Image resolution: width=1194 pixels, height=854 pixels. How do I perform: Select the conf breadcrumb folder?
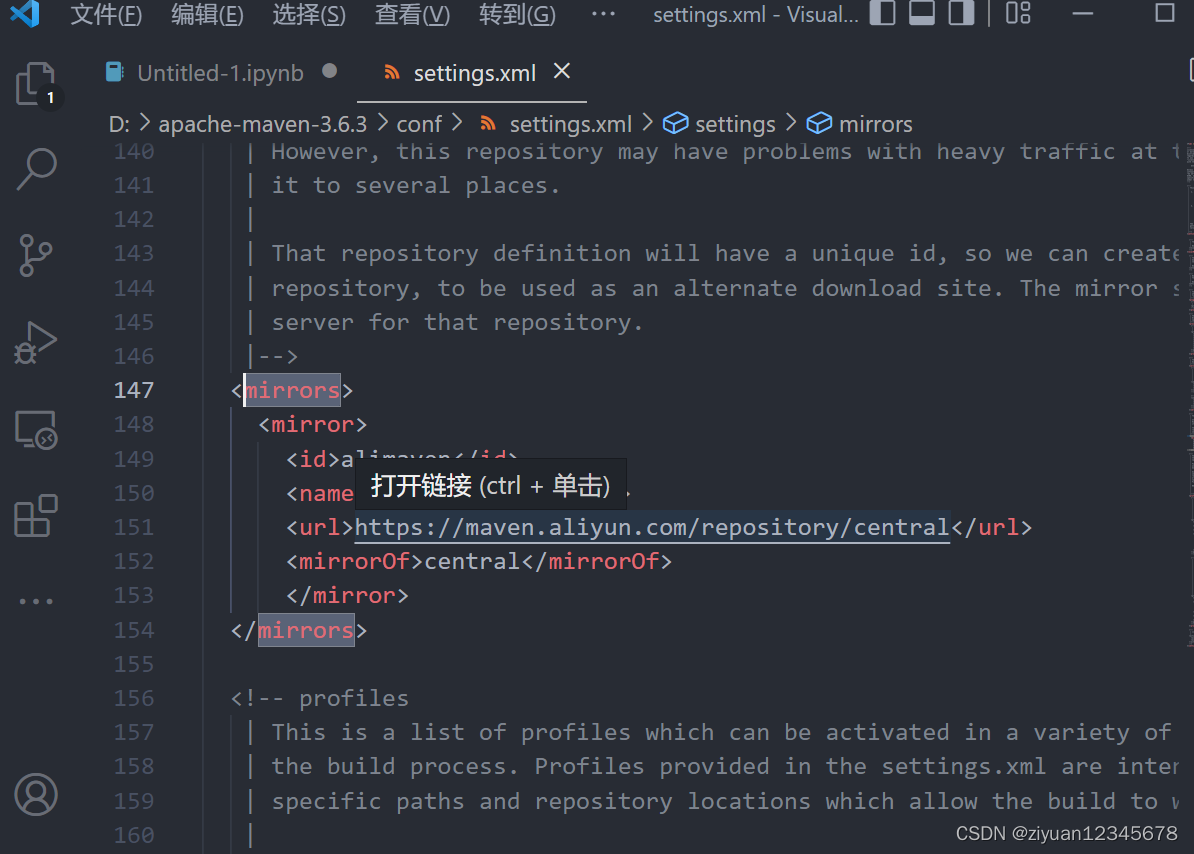pos(419,124)
